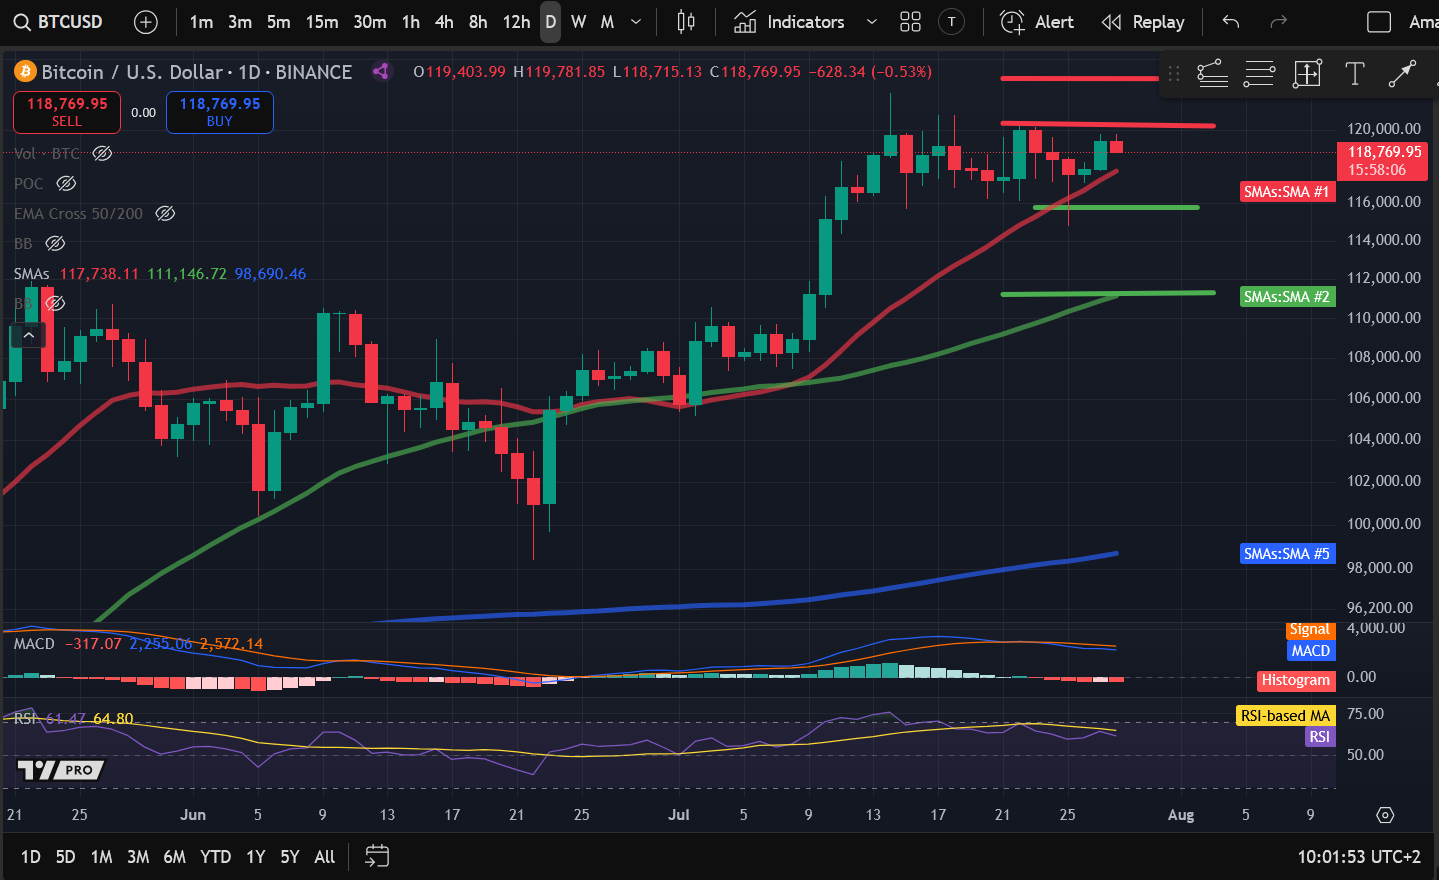Open the go-to-date calendar icon

pos(377,856)
